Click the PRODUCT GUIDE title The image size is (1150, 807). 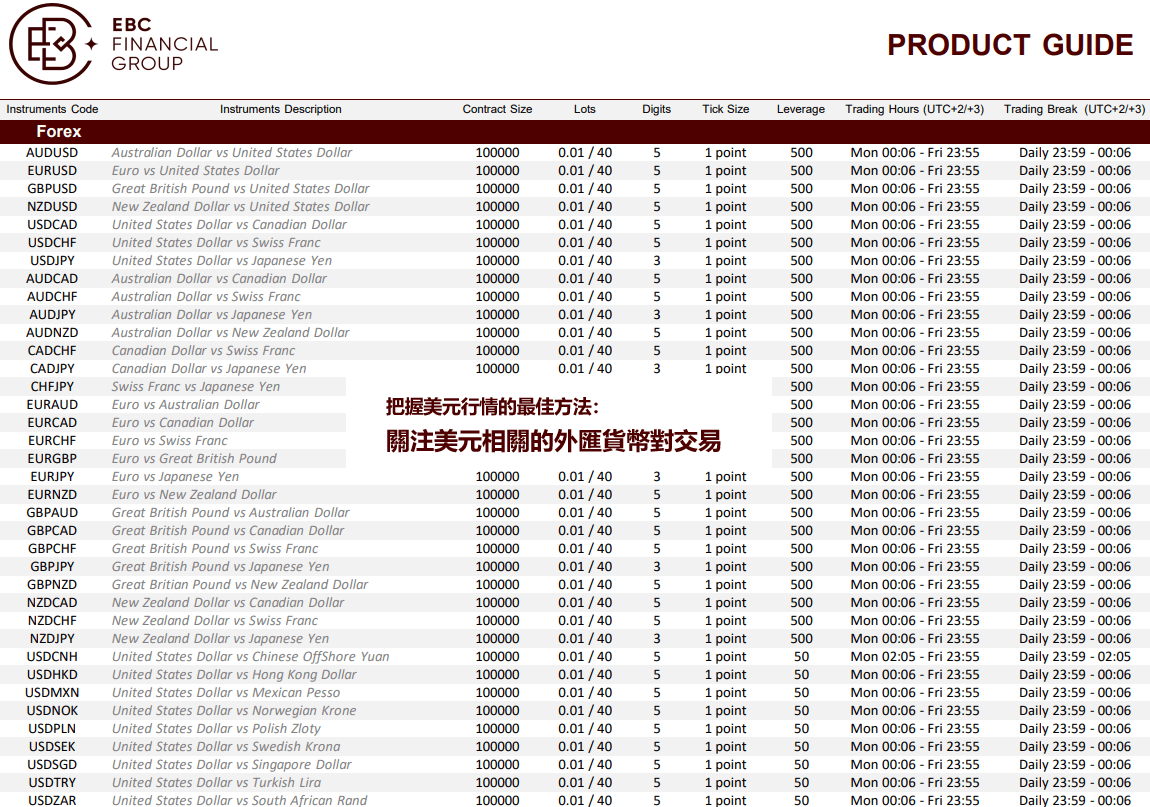[x=1010, y=45]
